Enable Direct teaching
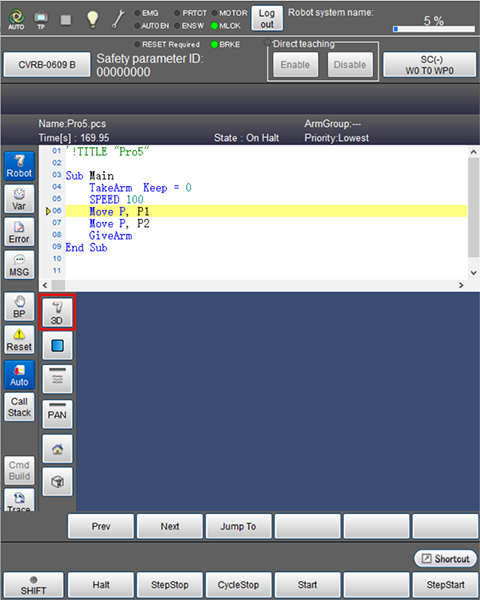This screenshot has width=480, height=600. tap(295, 65)
